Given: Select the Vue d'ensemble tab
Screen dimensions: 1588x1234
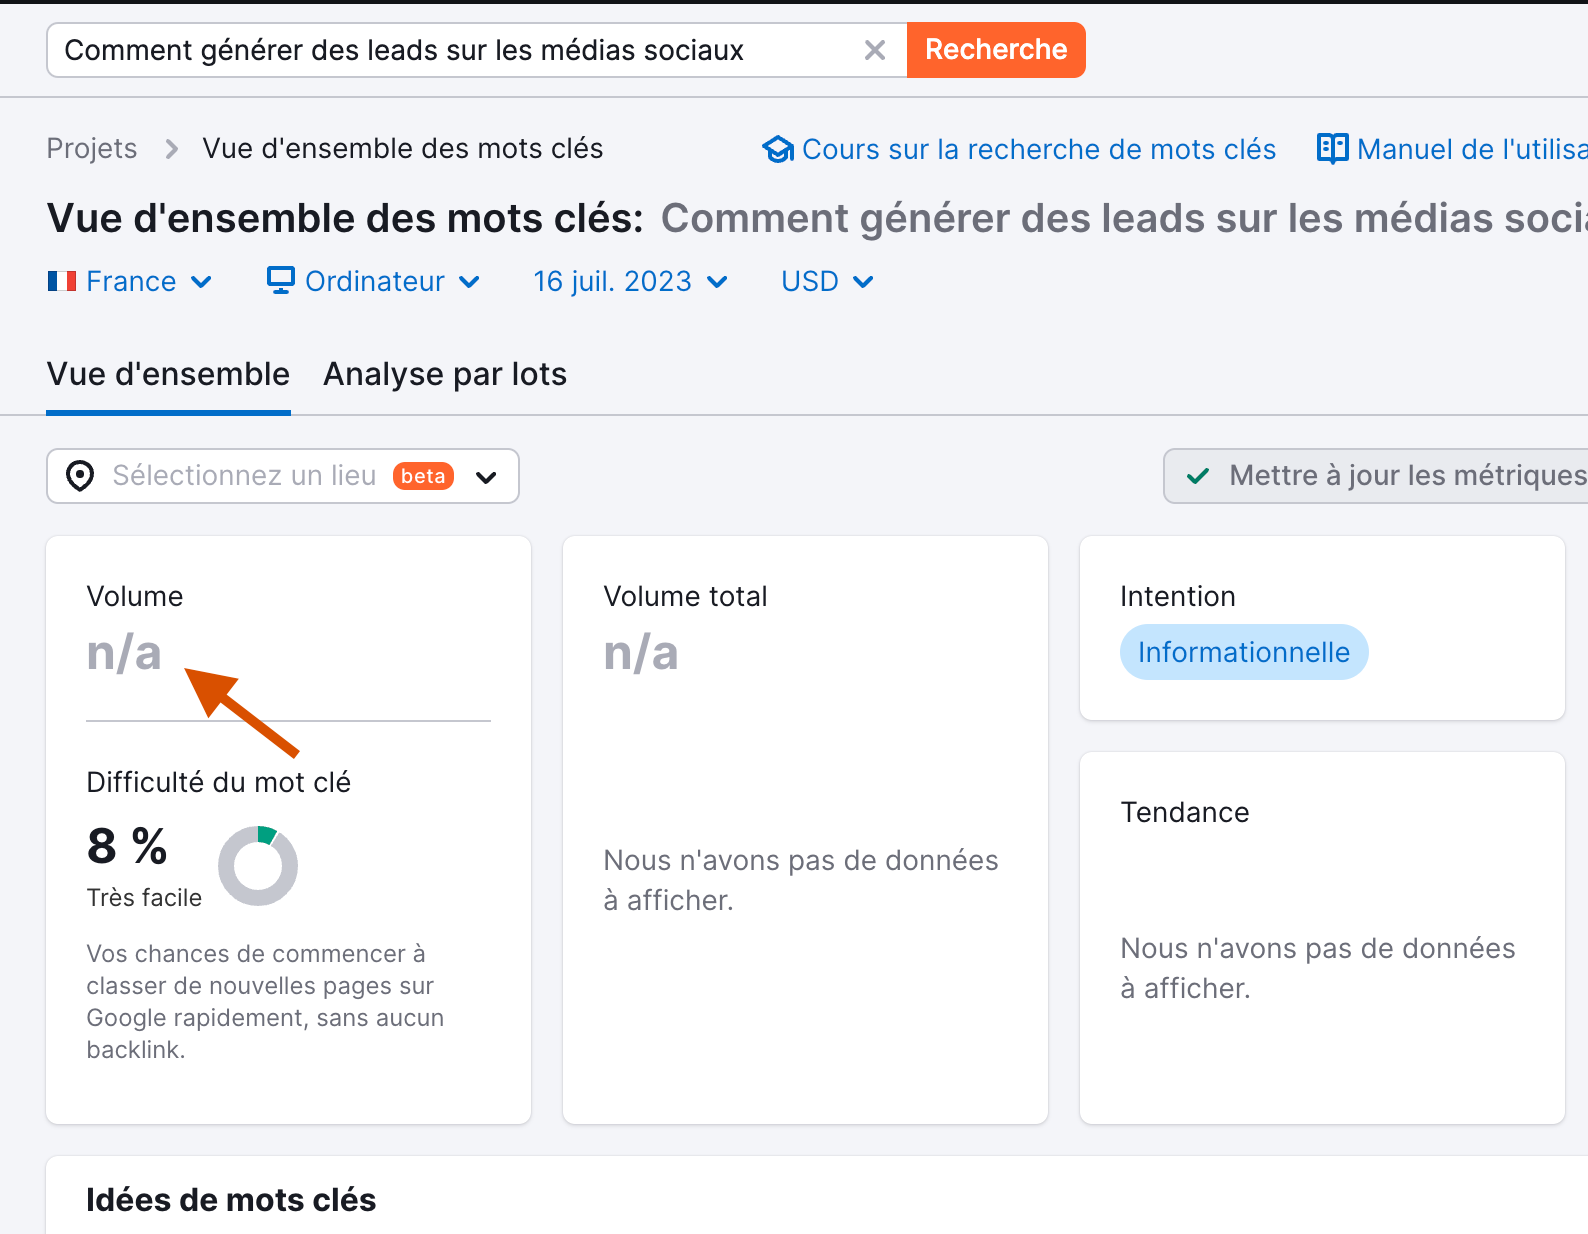Looking at the screenshot, I should (x=168, y=374).
